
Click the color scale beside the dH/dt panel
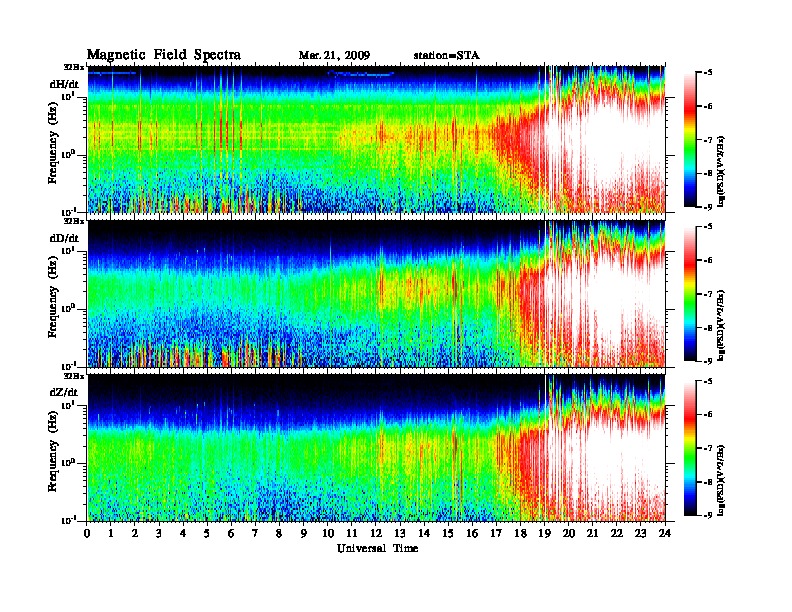tap(690, 140)
